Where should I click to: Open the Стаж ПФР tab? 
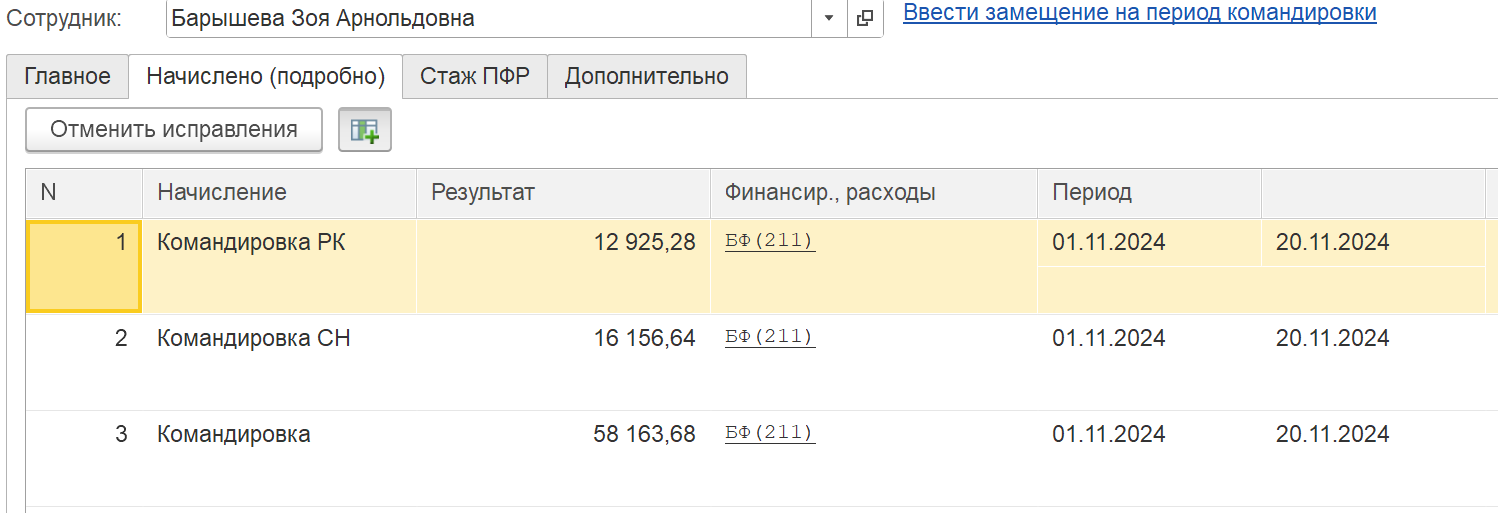[x=475, y=77]
